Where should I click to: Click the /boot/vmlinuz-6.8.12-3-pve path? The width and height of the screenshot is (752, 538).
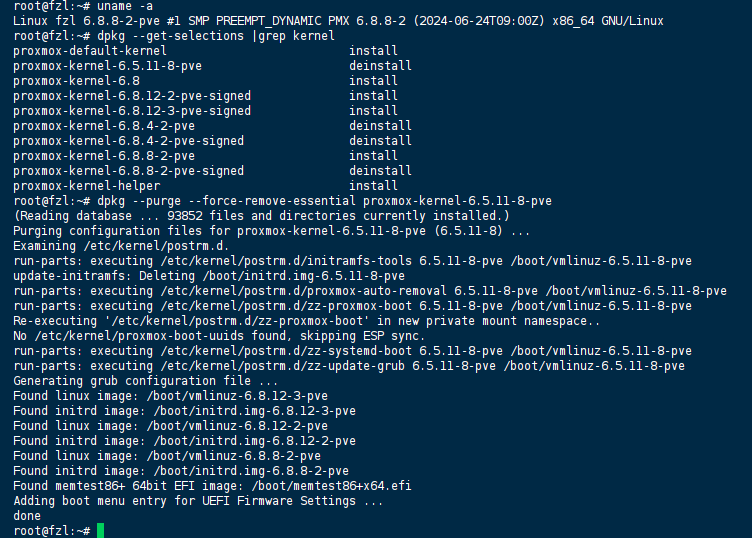(237, 396)
